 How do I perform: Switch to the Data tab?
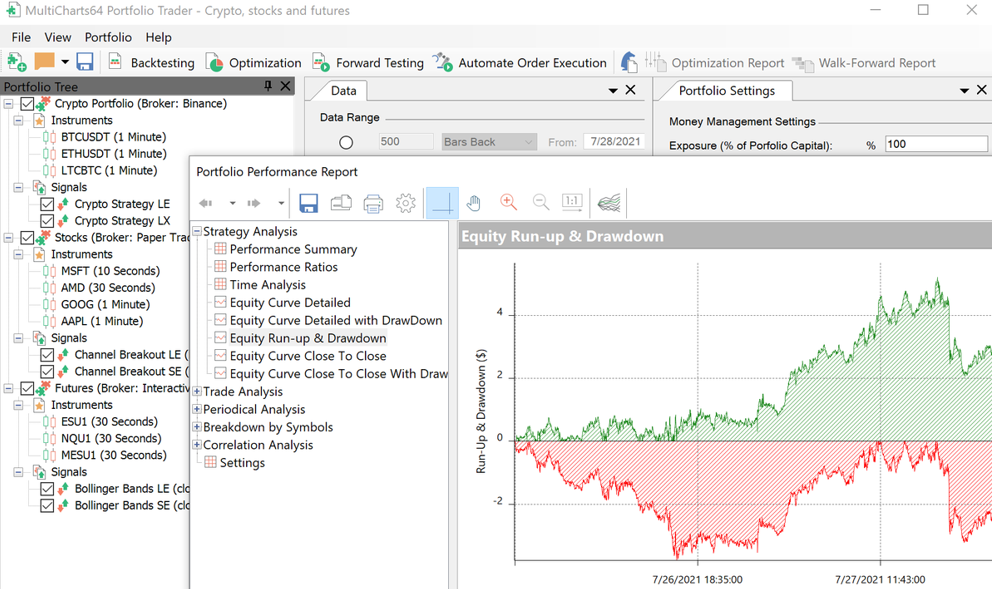(344, 90)
